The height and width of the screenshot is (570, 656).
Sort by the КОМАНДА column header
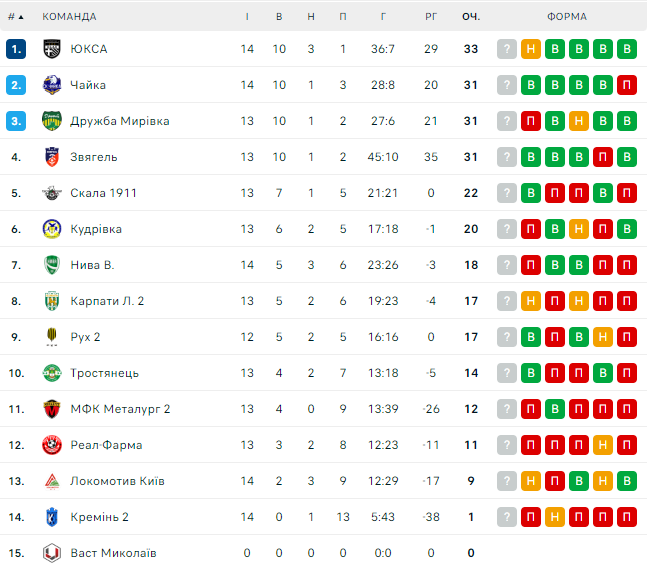pos(69,17)
